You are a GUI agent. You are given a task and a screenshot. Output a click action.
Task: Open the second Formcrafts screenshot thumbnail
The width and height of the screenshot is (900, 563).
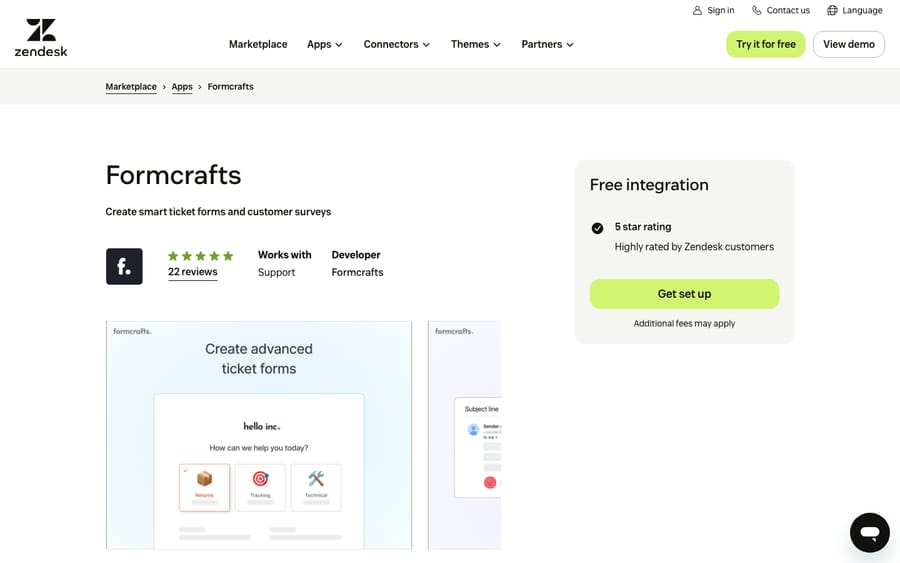pyautogui.click(x=464, y=435)
